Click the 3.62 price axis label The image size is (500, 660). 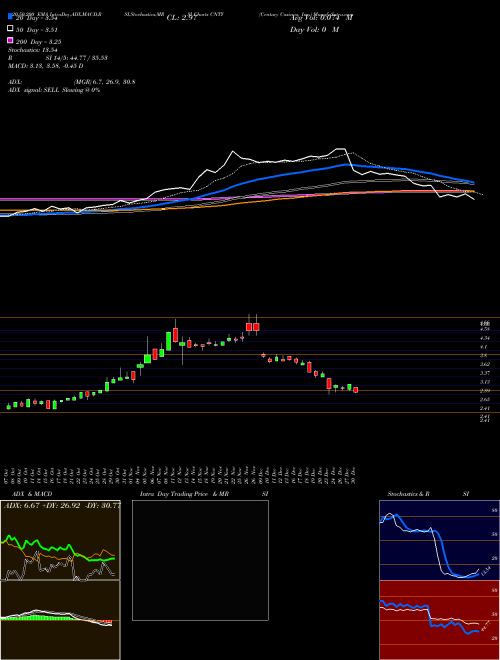(484, 364)
